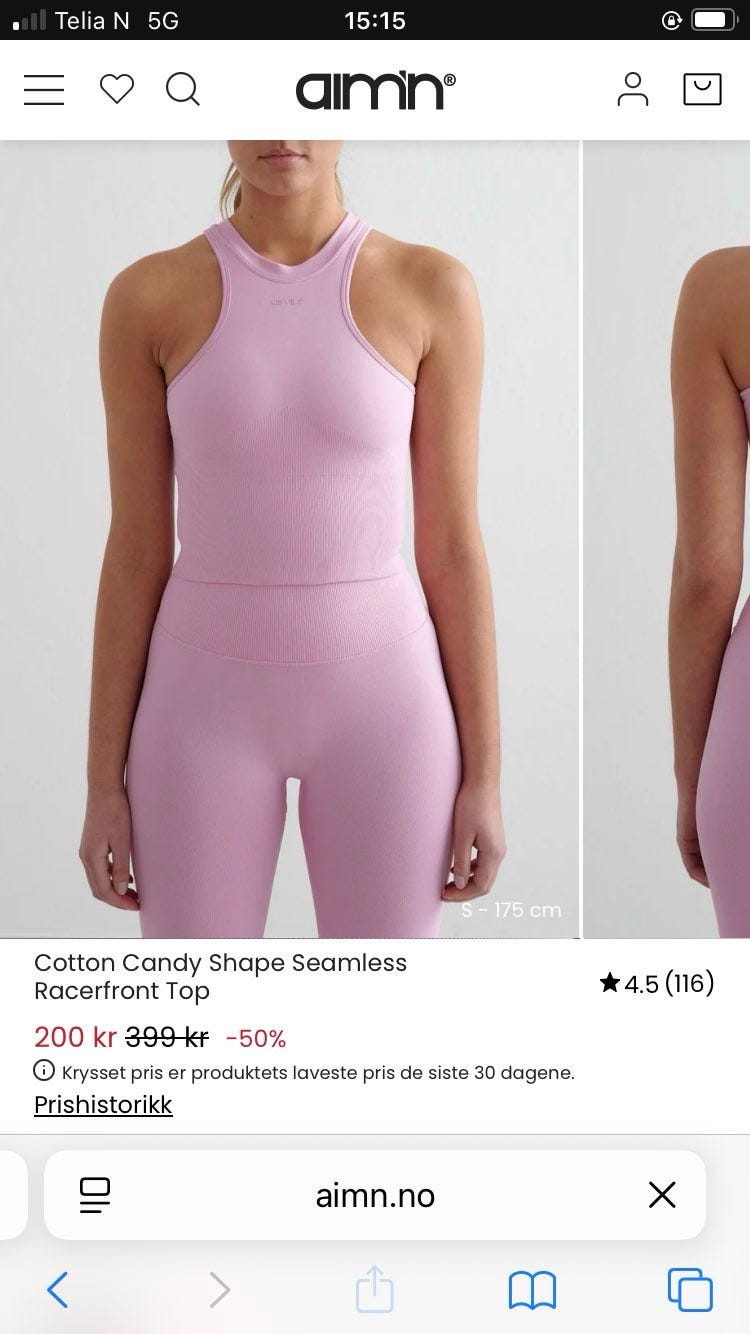
Task: Open the Prishistorikk price history link
Action: pos(103,1105)
